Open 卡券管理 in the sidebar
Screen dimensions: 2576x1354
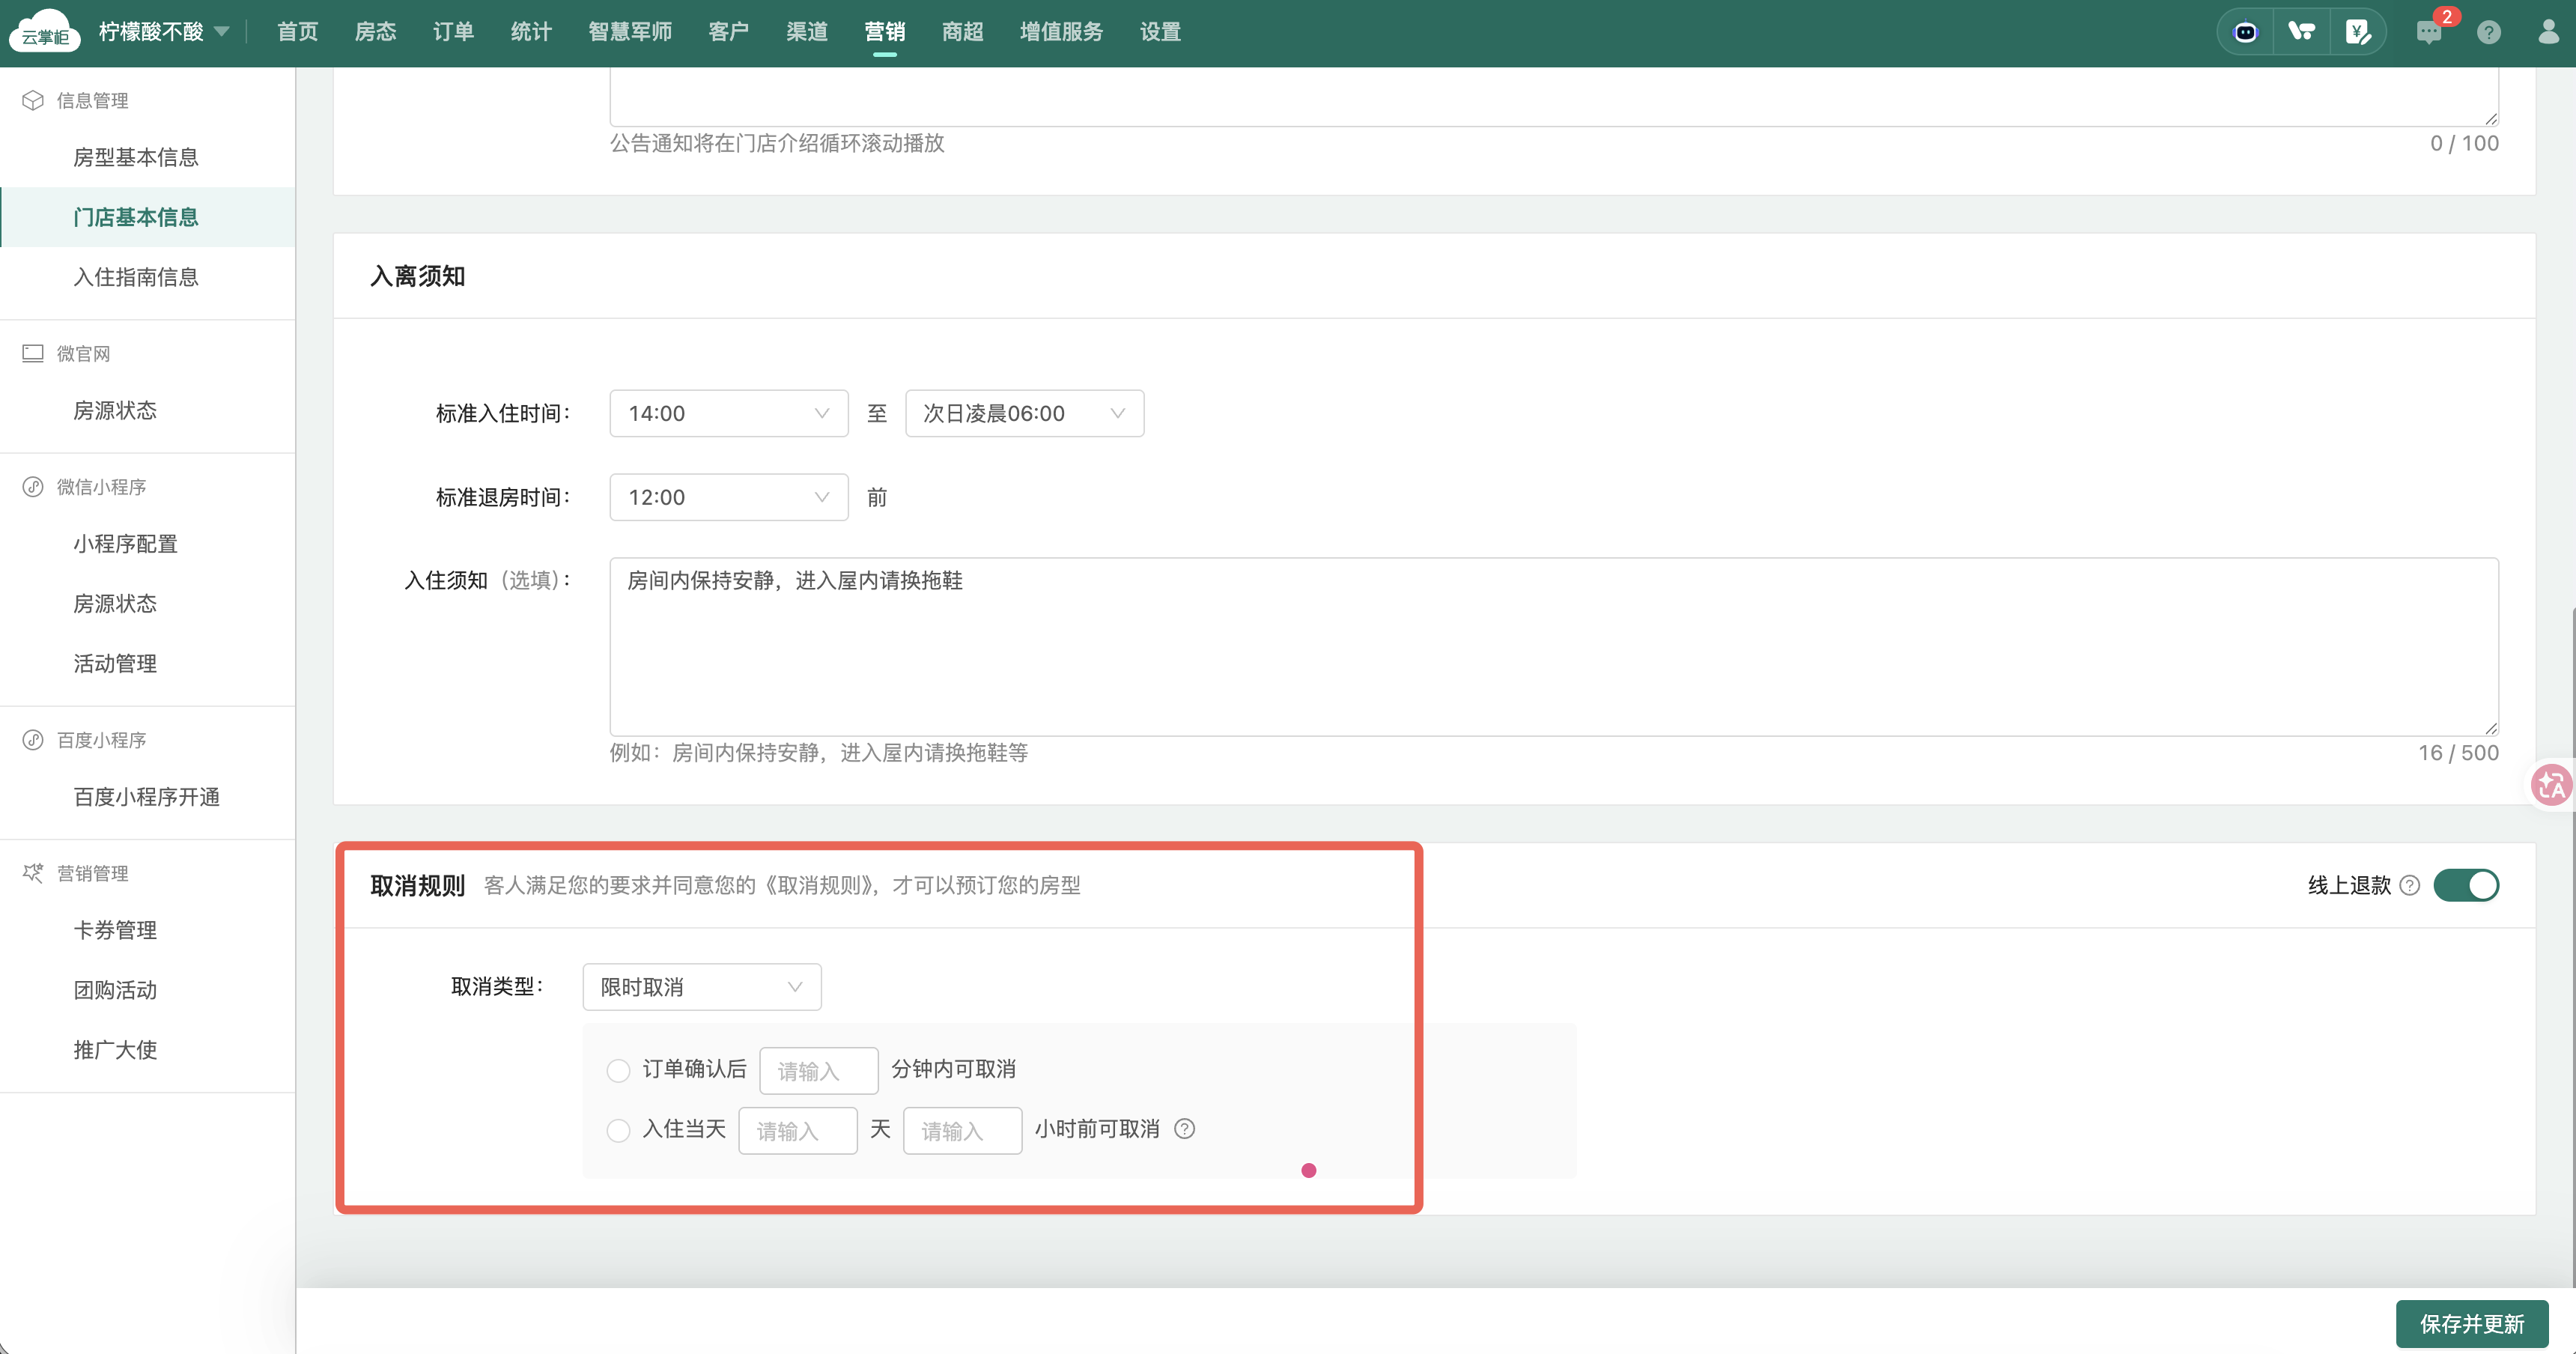click(115, 930)
